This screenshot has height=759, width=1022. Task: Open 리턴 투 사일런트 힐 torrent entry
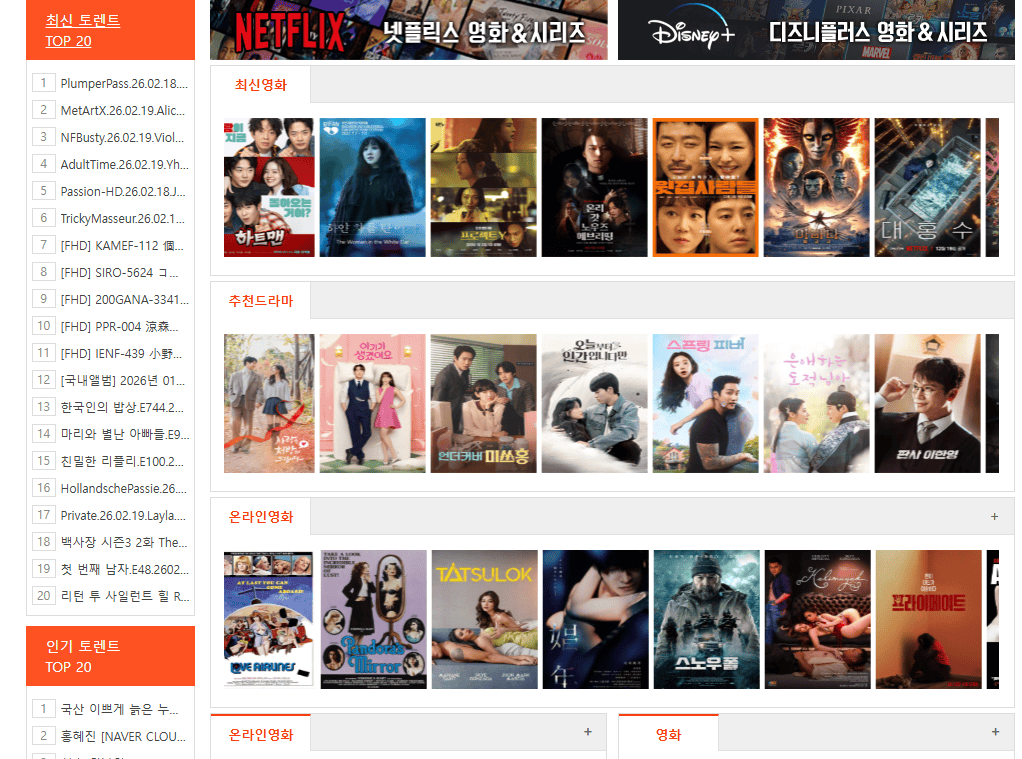tap(125, 596)
